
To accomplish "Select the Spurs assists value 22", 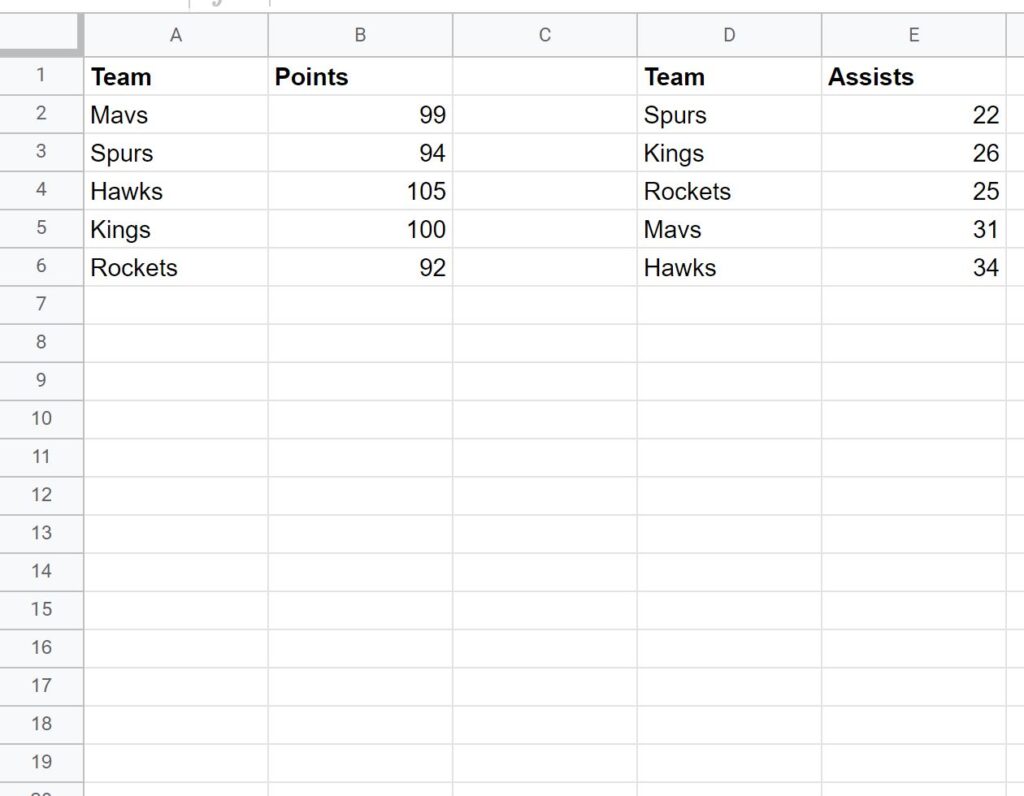I will click(913, 115).
